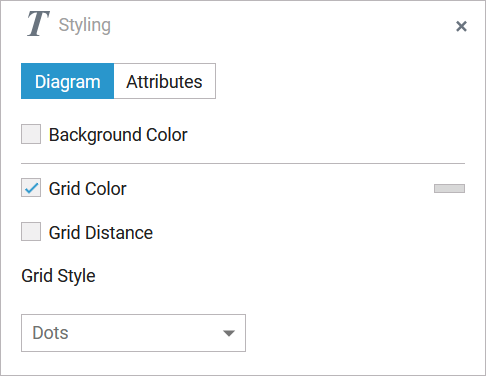Screen dimensions: 486x376
Task: Toggle the blue checkmark next to Grid Color
Action: pos(31,188)
